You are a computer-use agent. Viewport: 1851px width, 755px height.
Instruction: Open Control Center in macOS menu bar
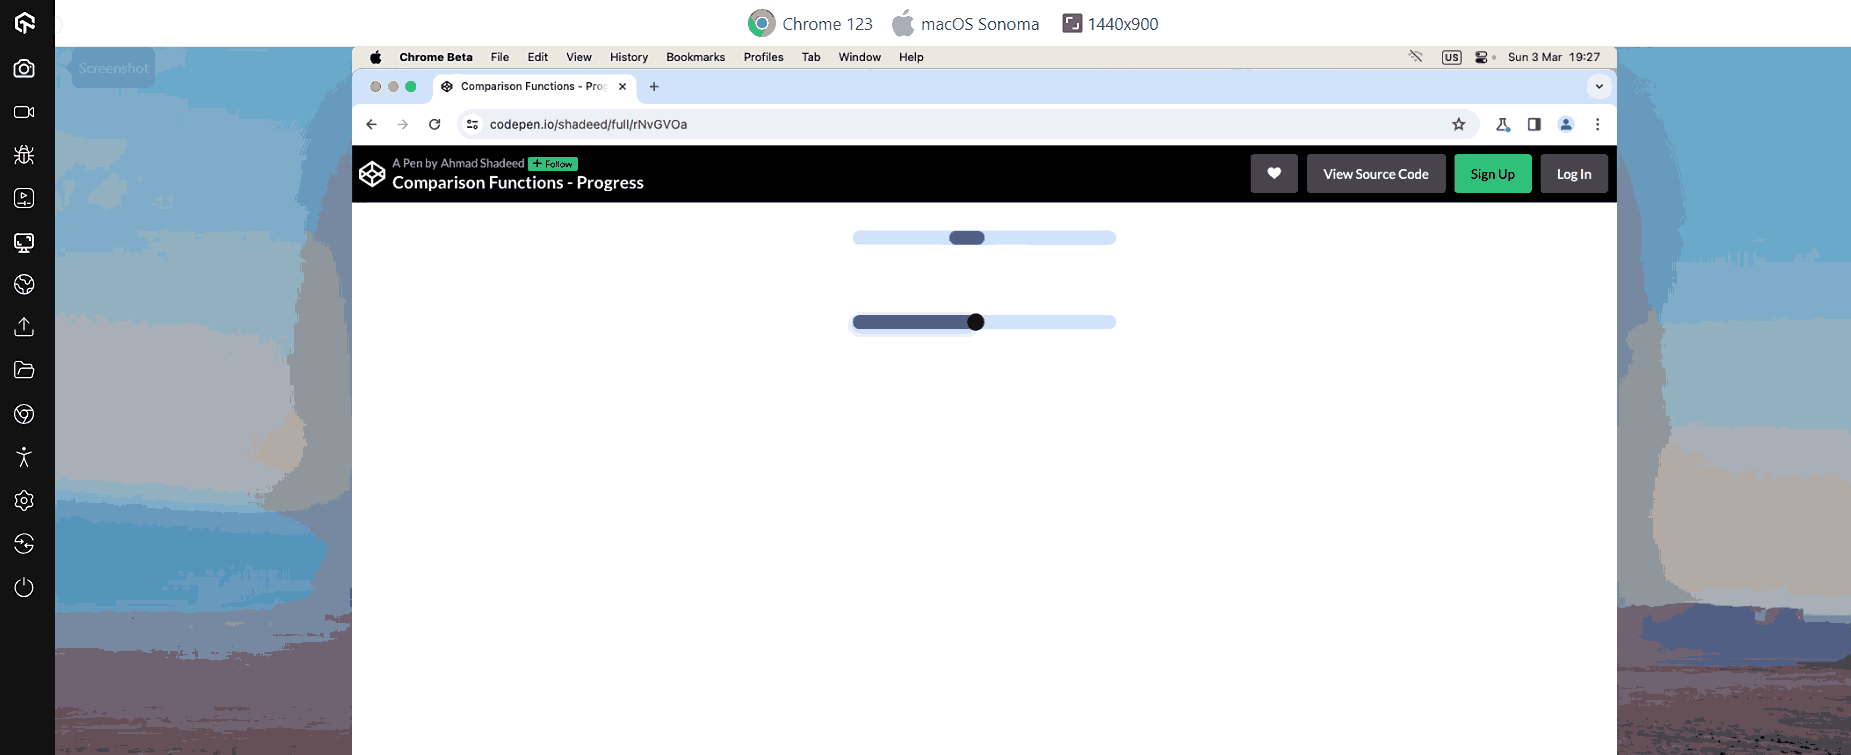click(x=1482, y=57)
